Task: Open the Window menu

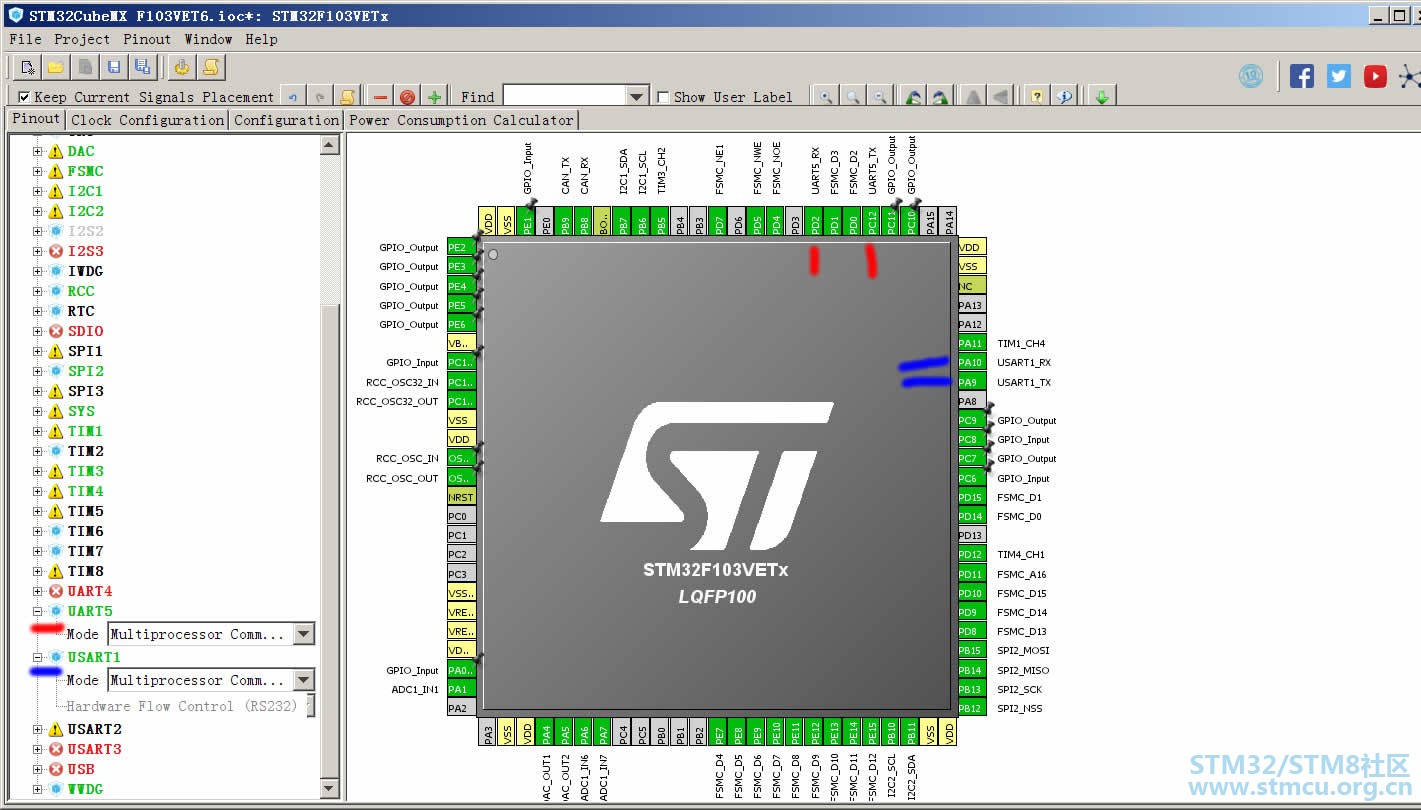Action: coord(208,39)
